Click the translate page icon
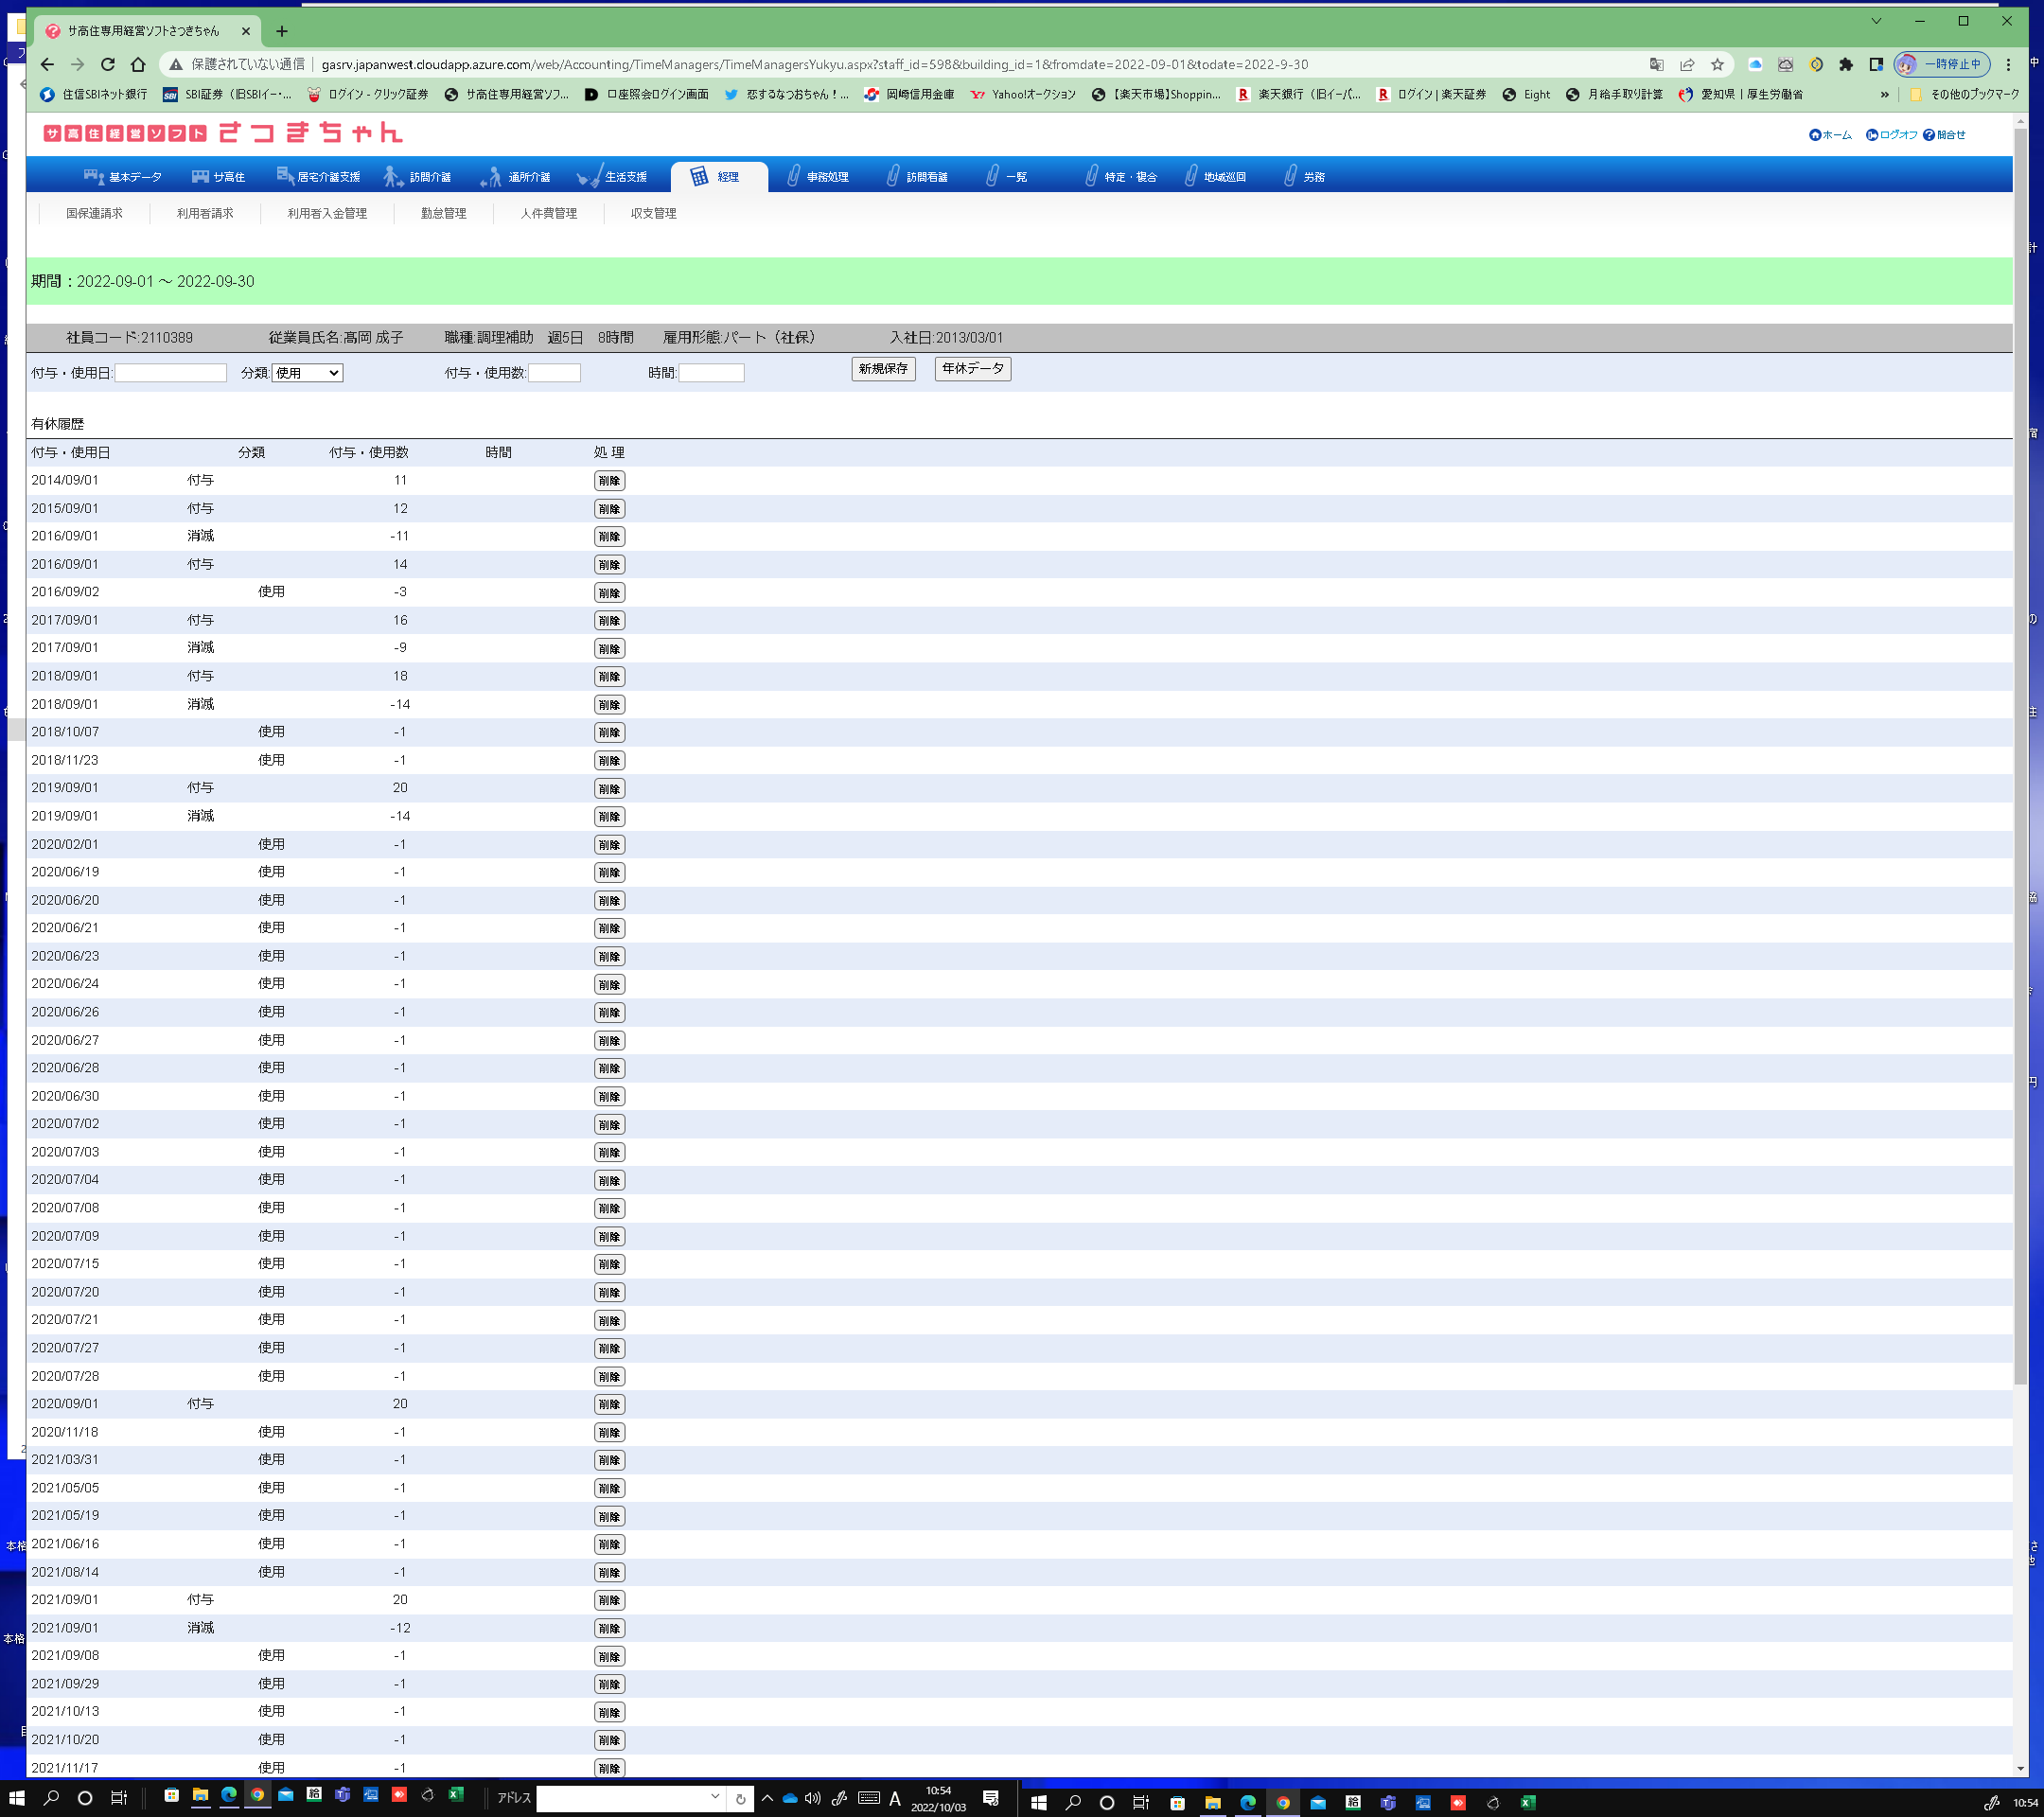The image size is (2044, 1817). point(1656,64)
